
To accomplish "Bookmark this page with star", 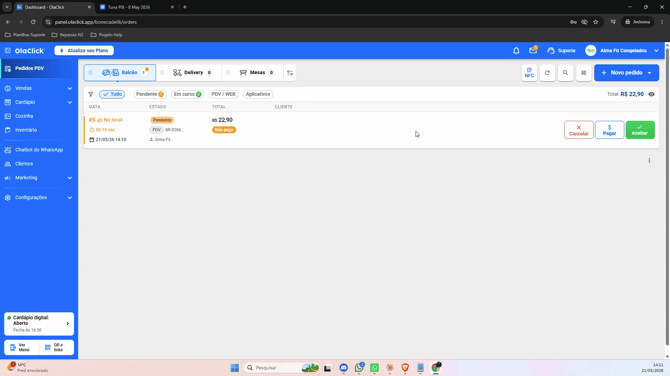I will tap(596, 22).
